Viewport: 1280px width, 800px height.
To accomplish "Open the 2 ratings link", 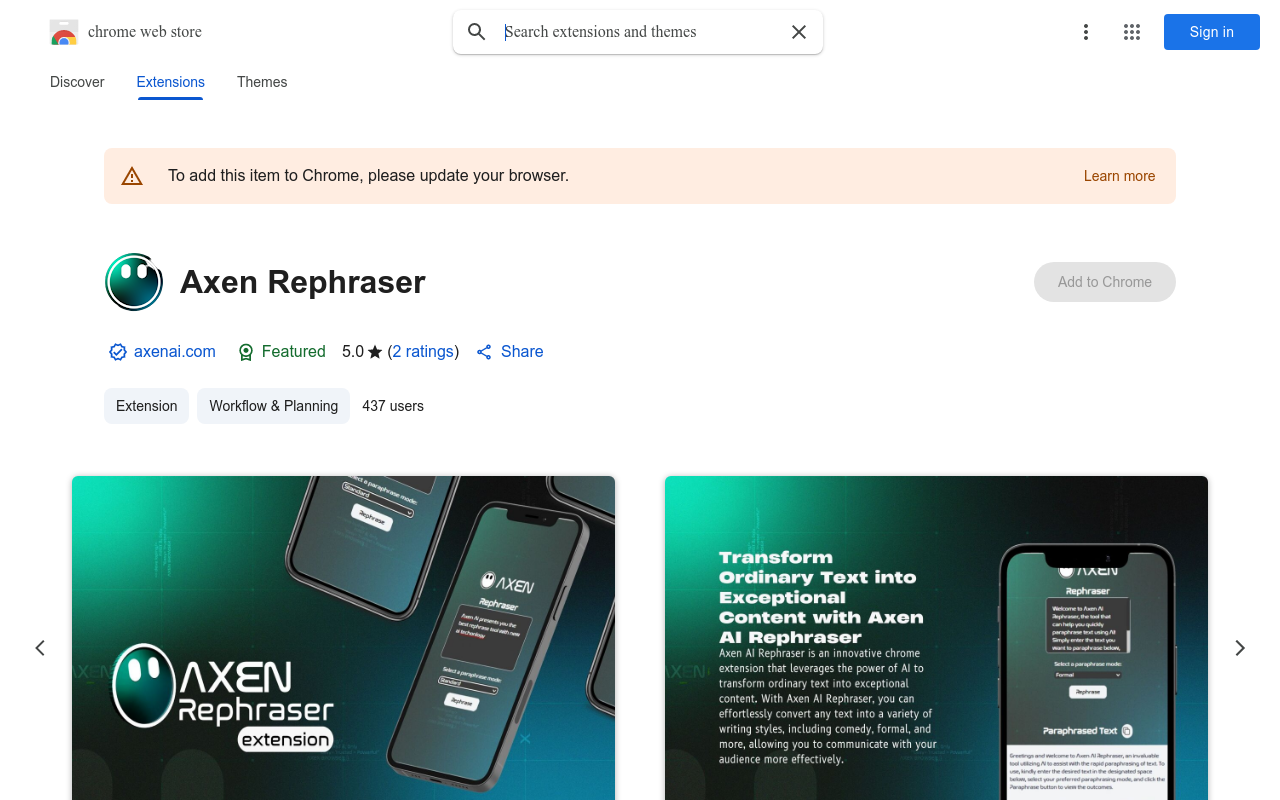I will click(x=423, y=352).
